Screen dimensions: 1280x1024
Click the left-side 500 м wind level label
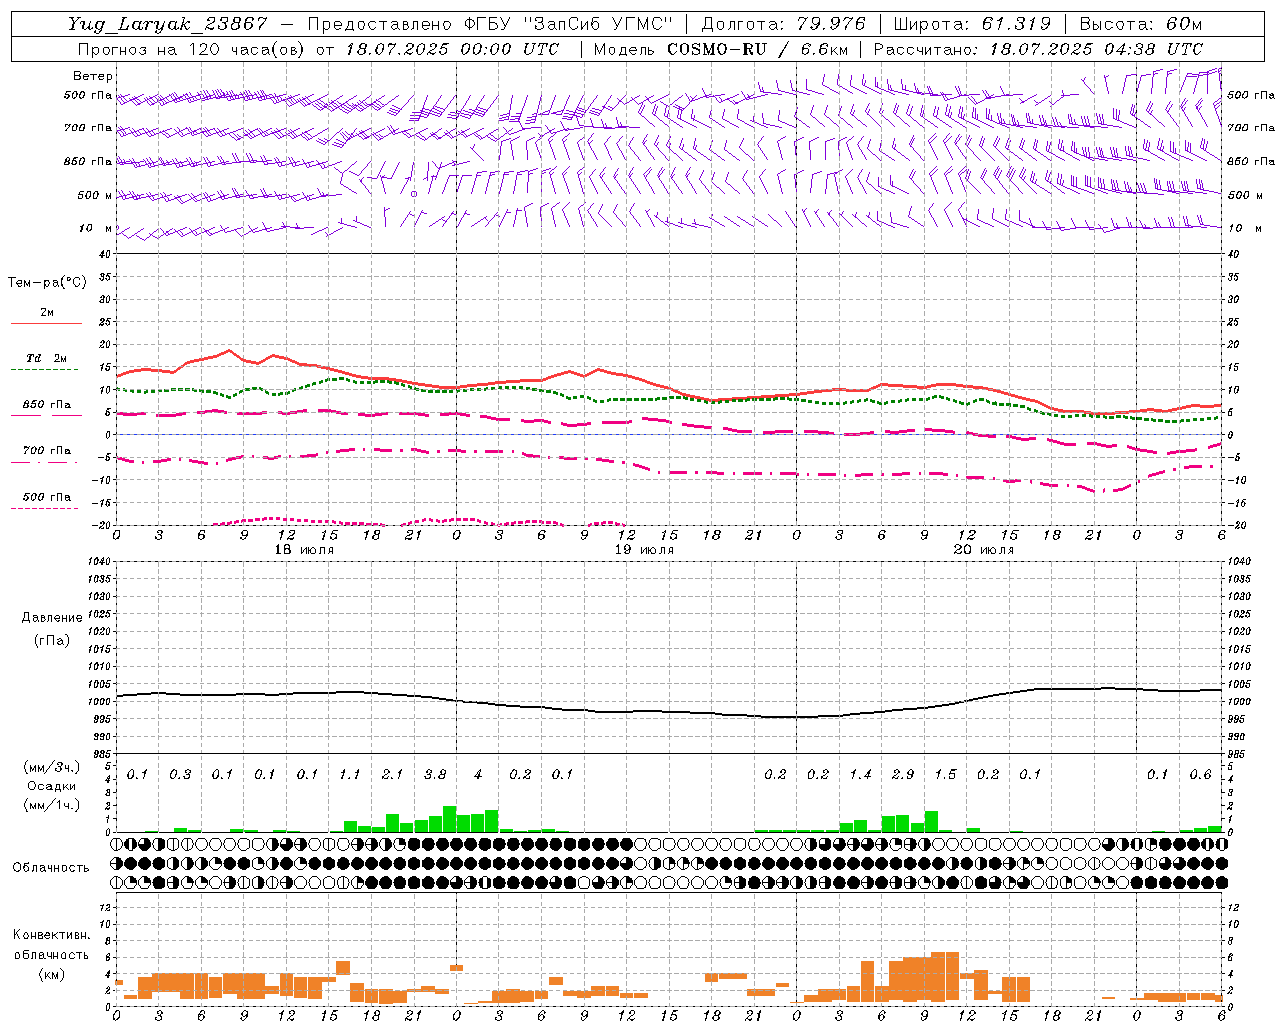coord(95,195)
